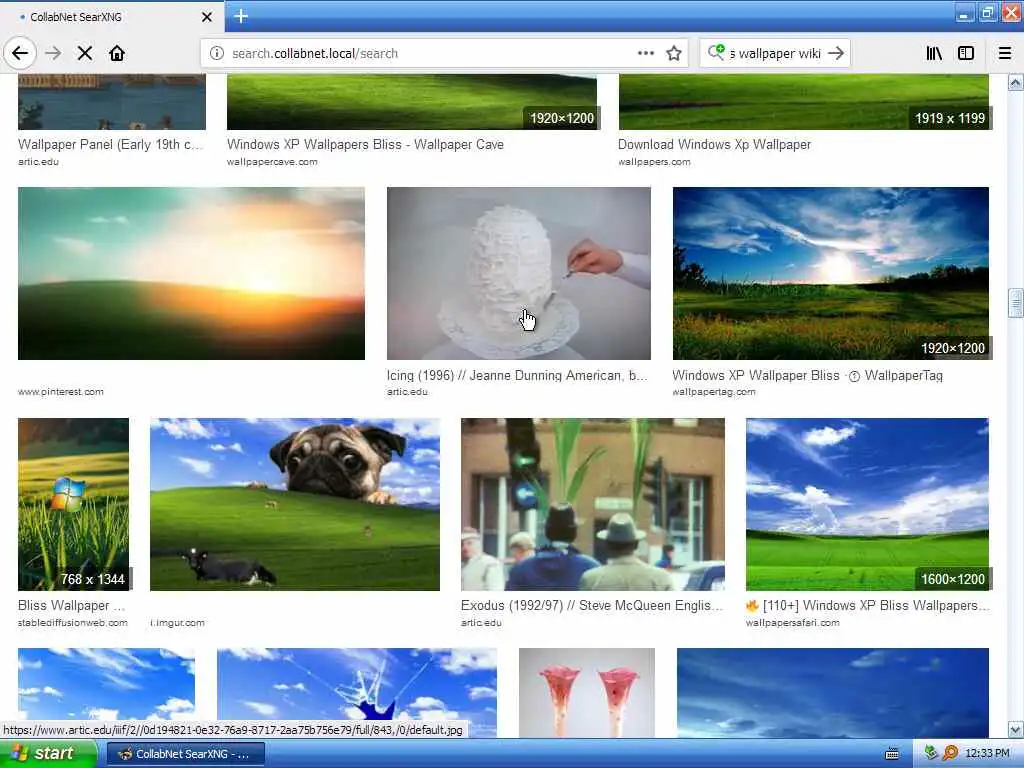Click the wallpapercave.com source text
Image resolution: width=1024 pixels, height=768 pixels.
pos(272,162)
